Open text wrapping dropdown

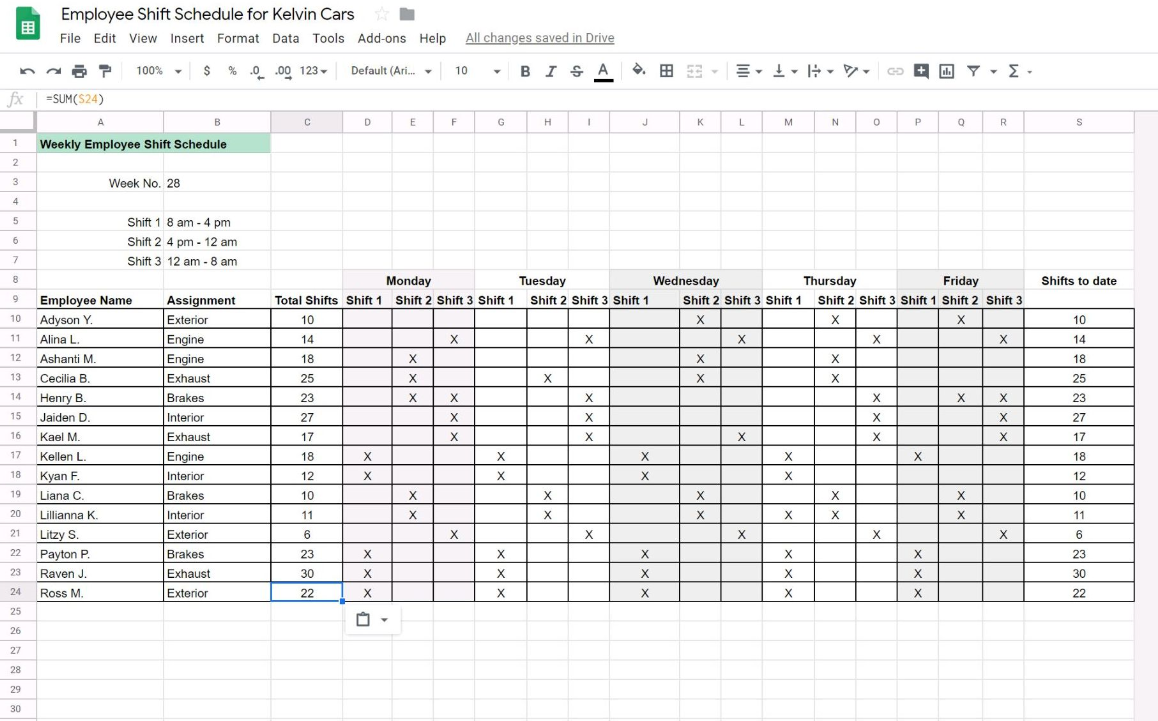(820, 71)
